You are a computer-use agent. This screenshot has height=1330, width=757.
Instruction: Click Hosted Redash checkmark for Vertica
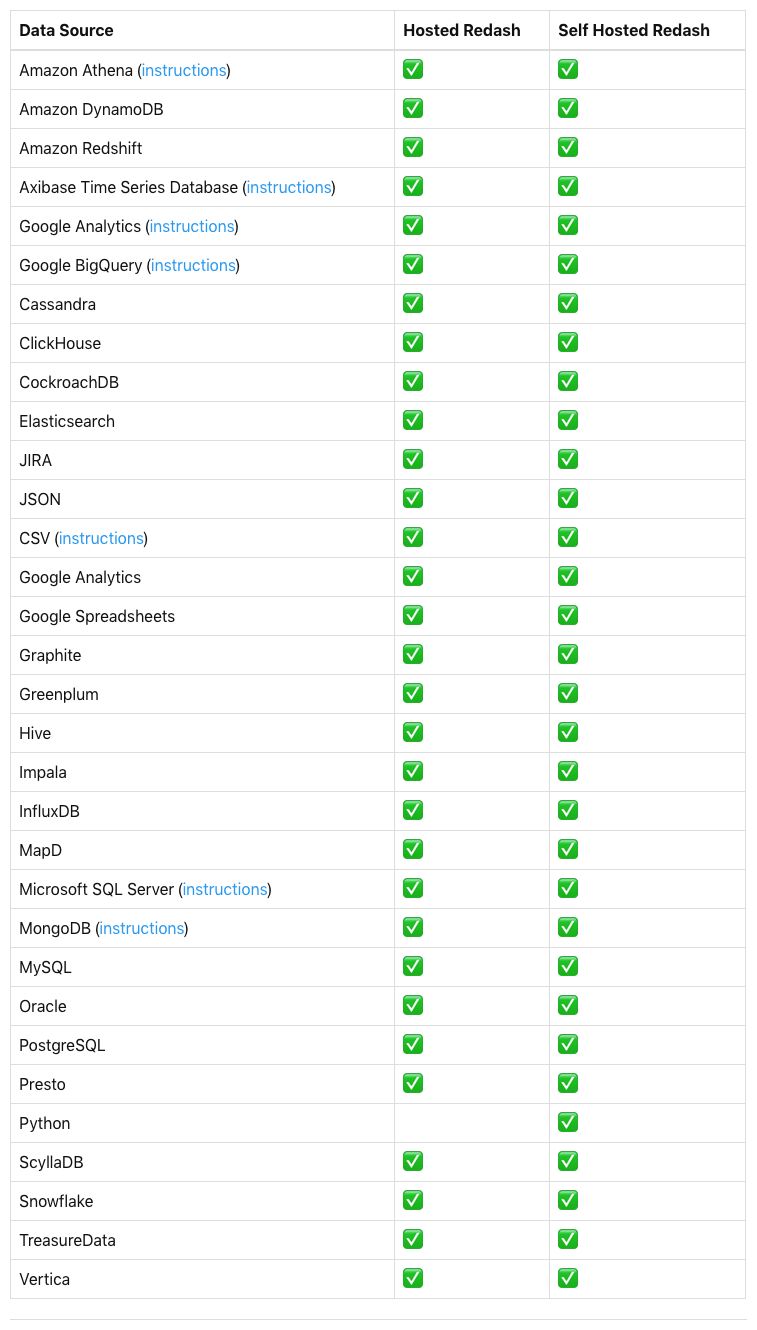click(413, 1278)
